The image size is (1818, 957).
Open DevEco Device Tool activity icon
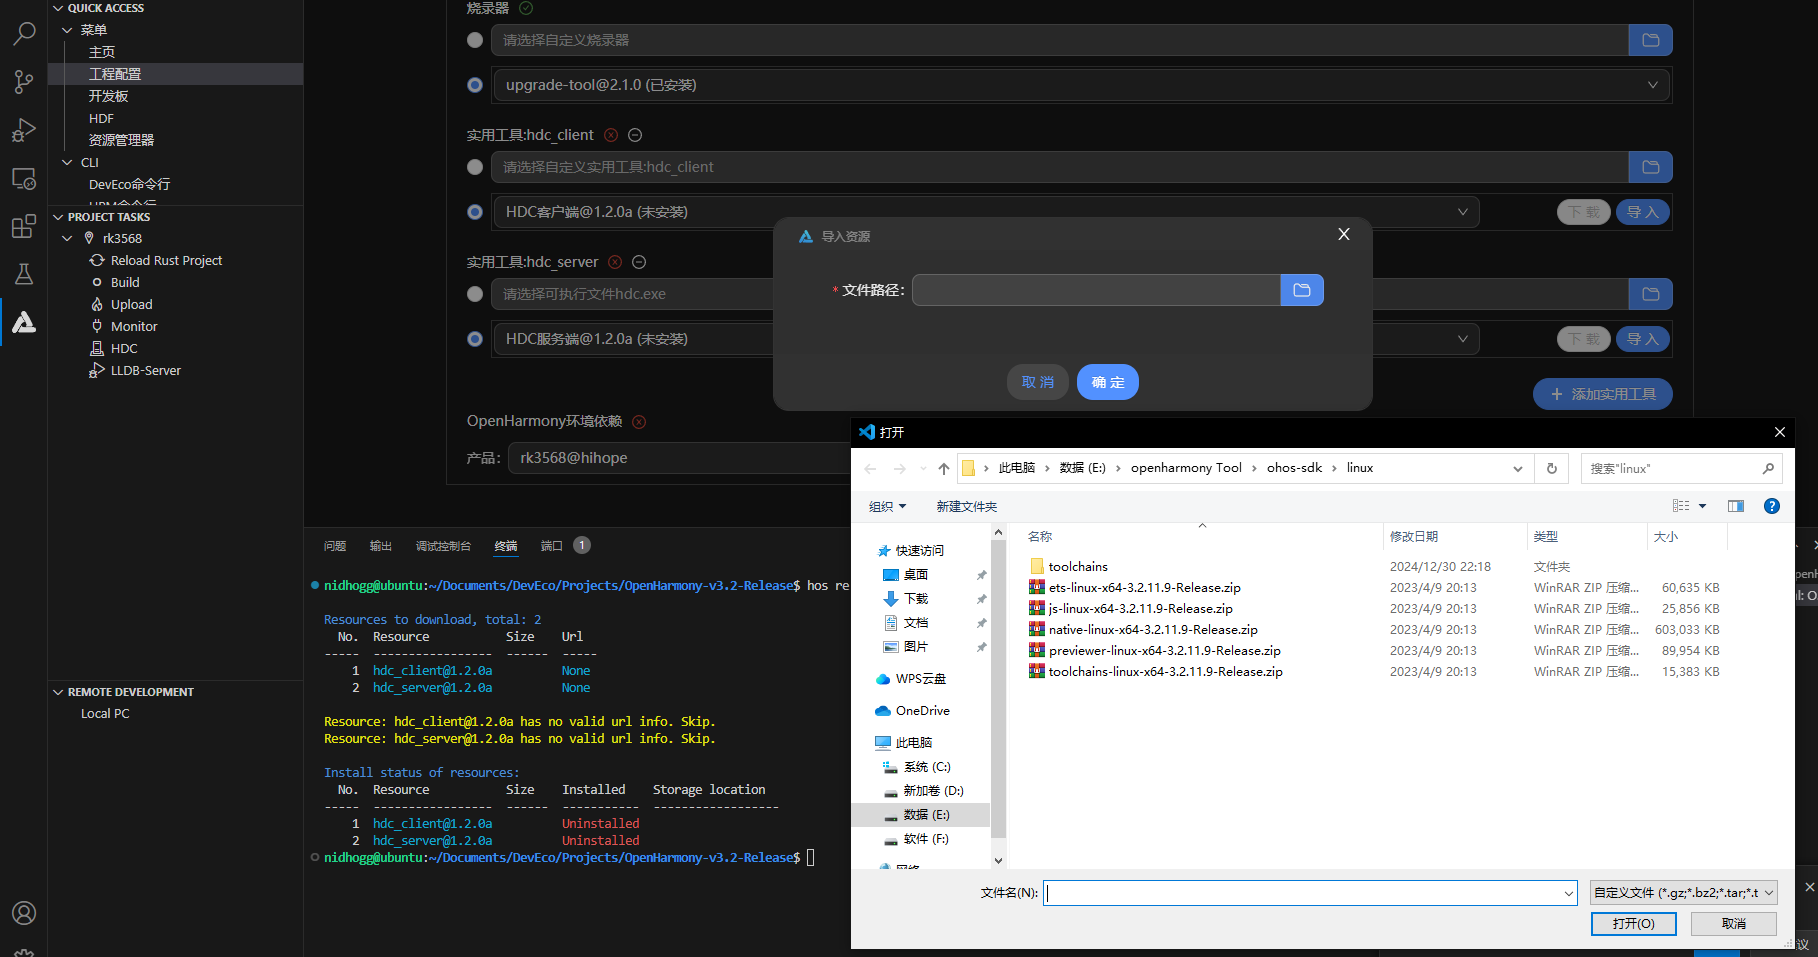click(x=24, y=322)
